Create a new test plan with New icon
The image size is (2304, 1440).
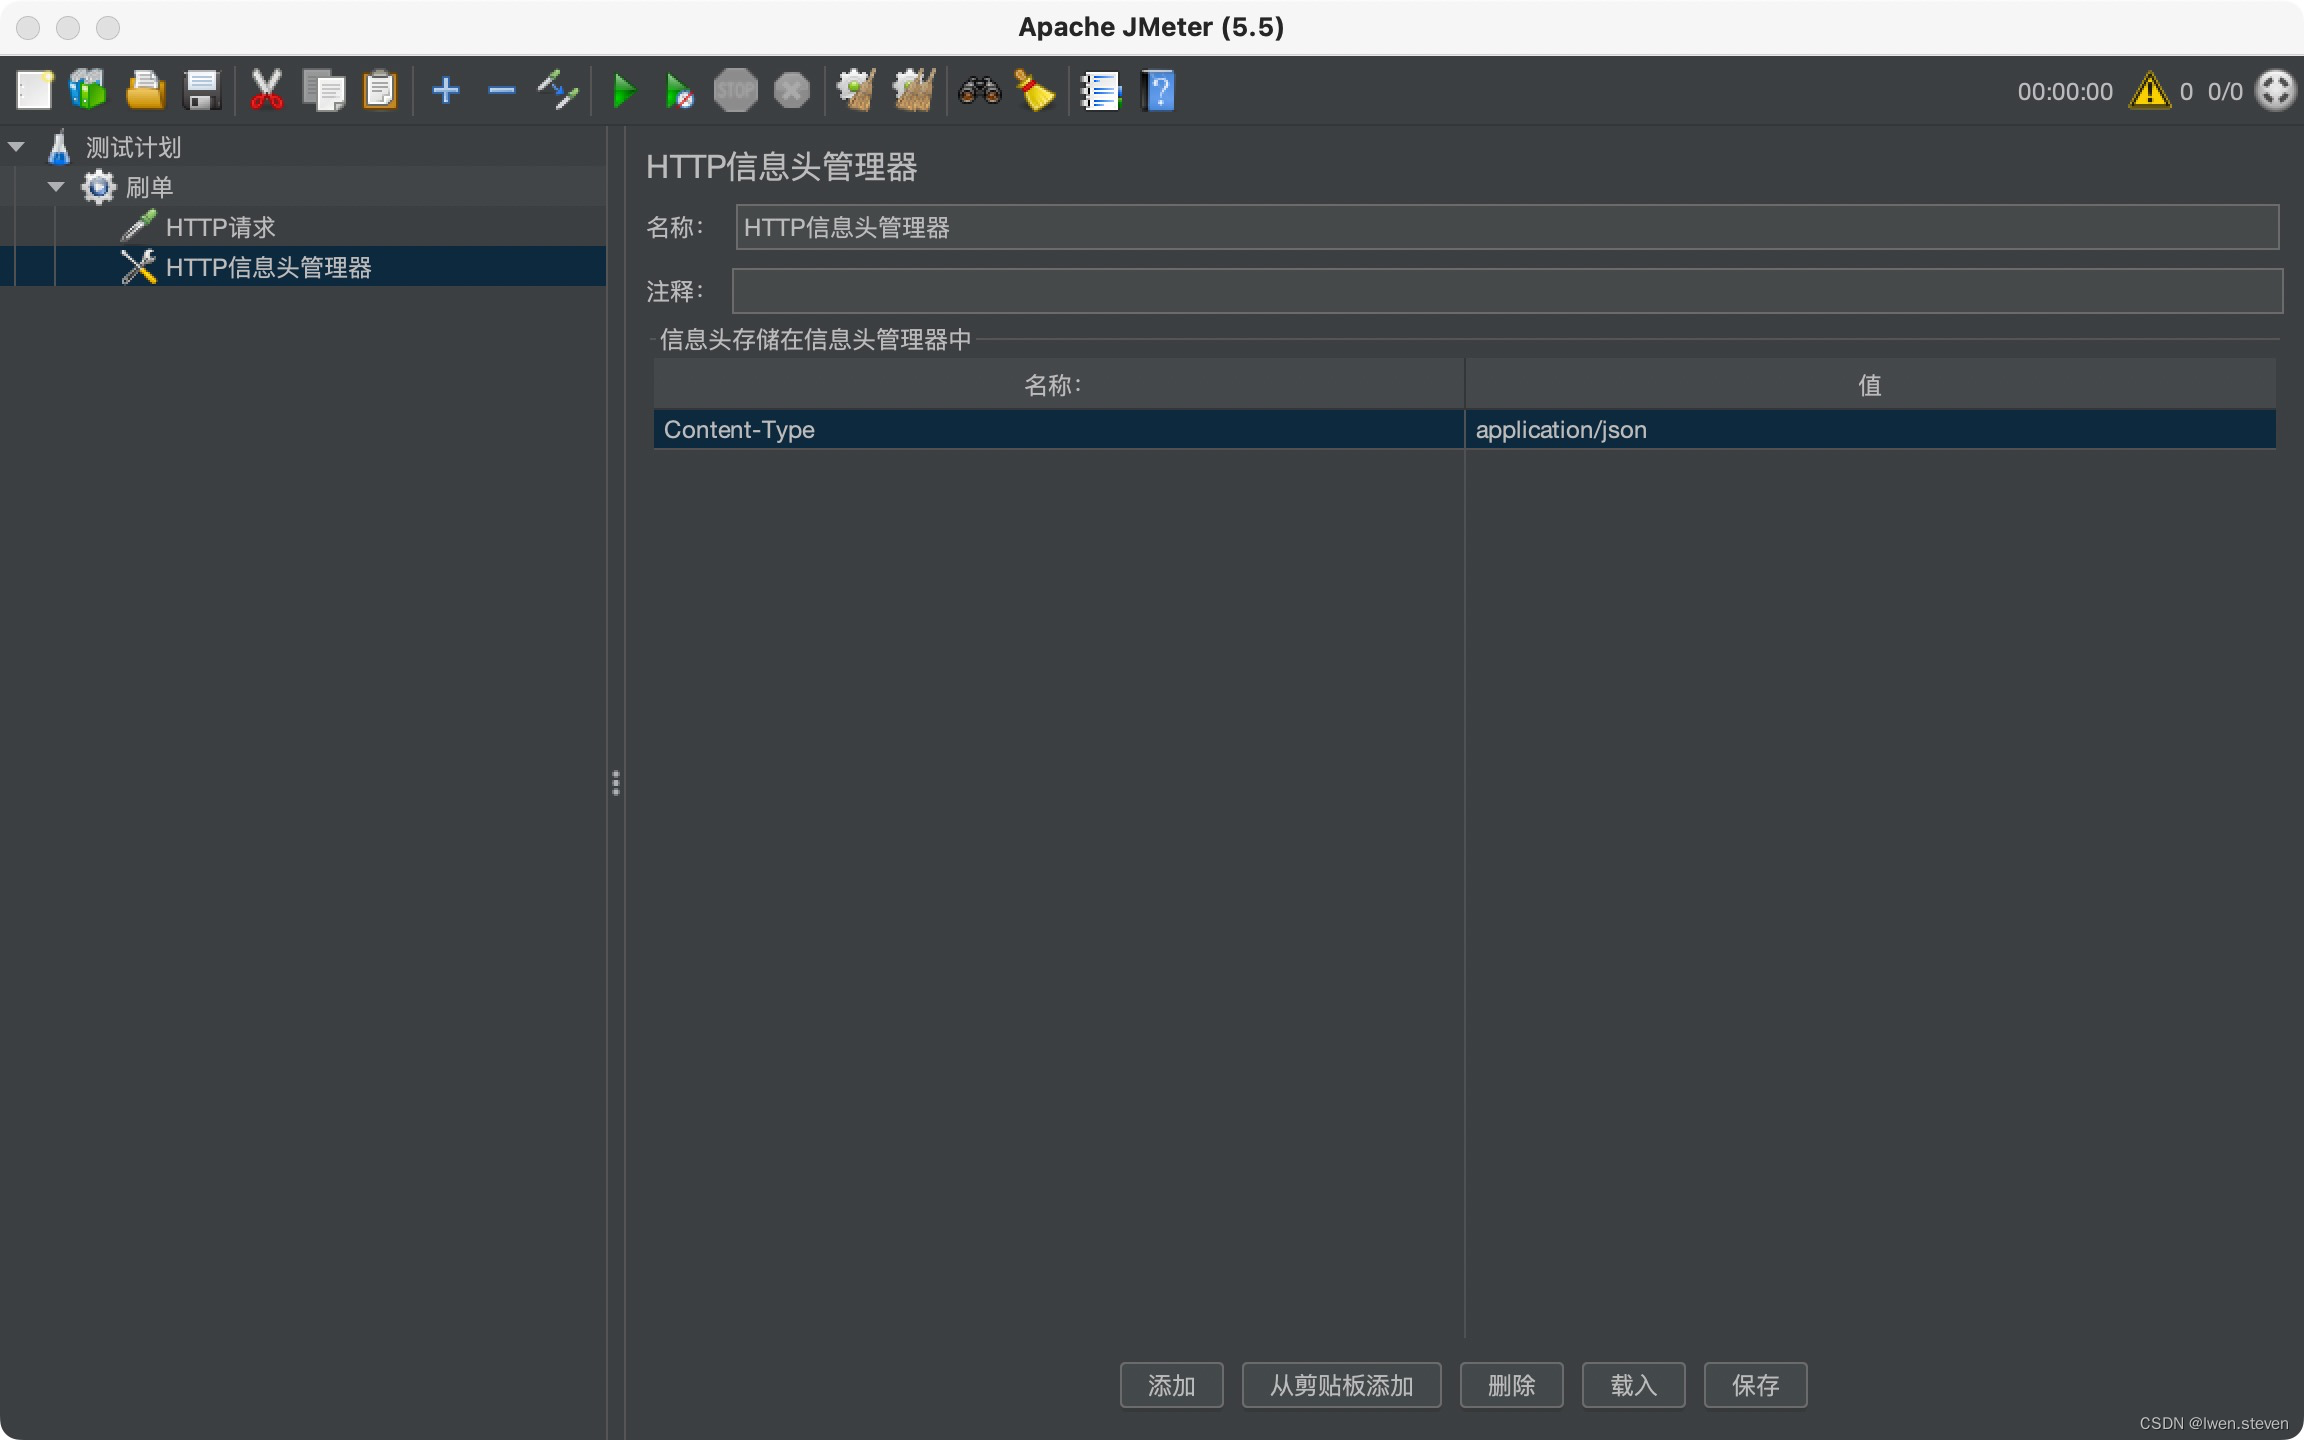point(34,91)
